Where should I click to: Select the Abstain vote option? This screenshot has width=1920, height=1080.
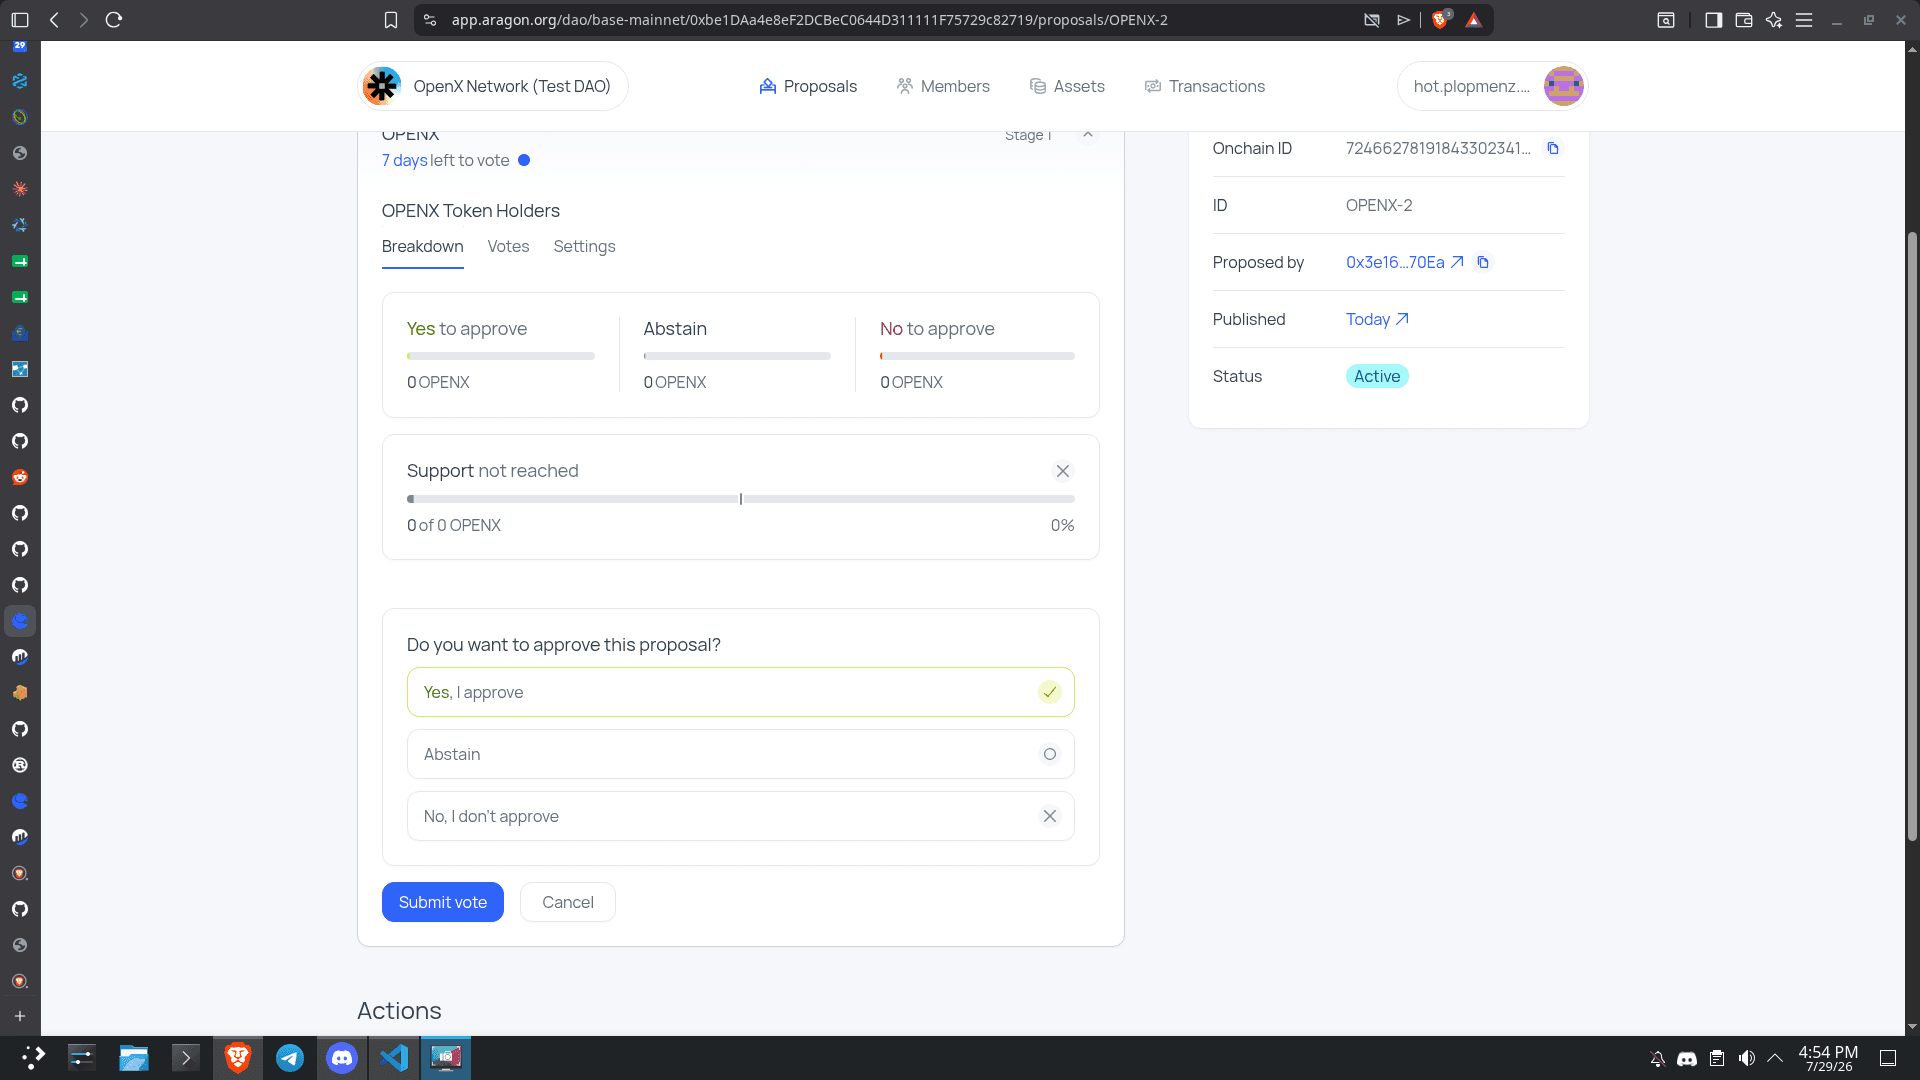[x=740, y=754]
